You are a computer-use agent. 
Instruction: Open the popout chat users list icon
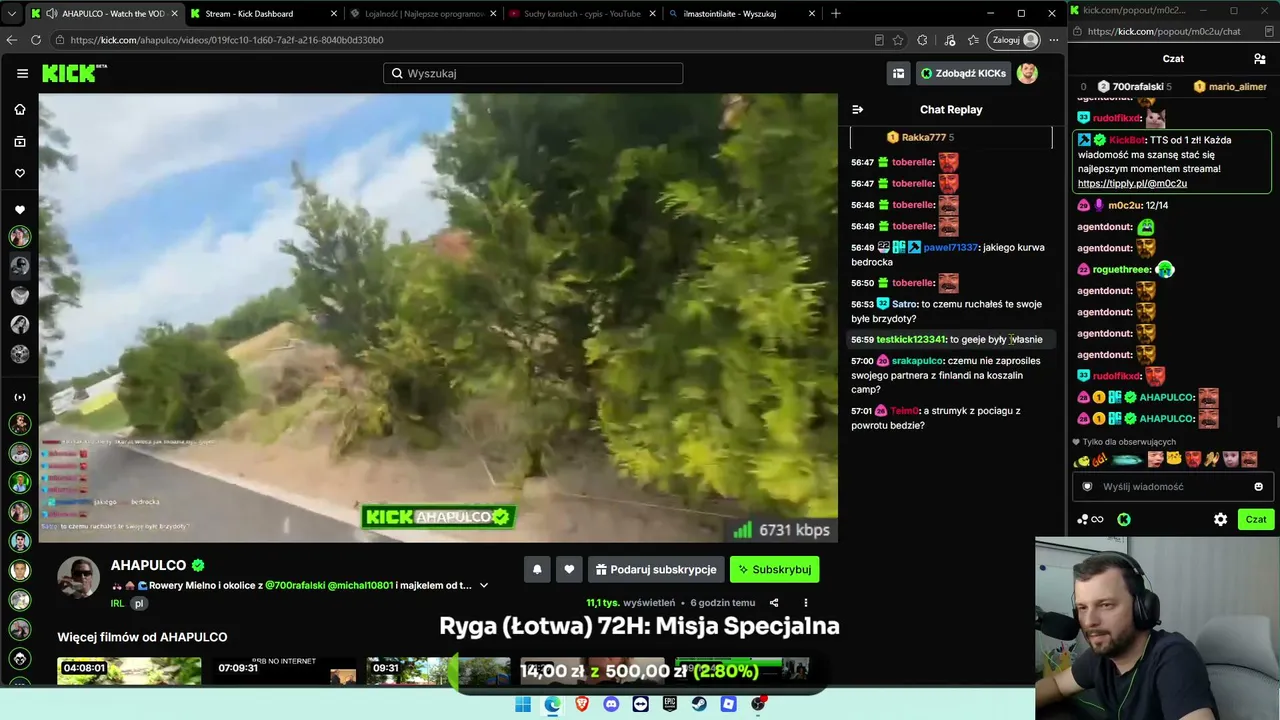tap(1259, 59)
